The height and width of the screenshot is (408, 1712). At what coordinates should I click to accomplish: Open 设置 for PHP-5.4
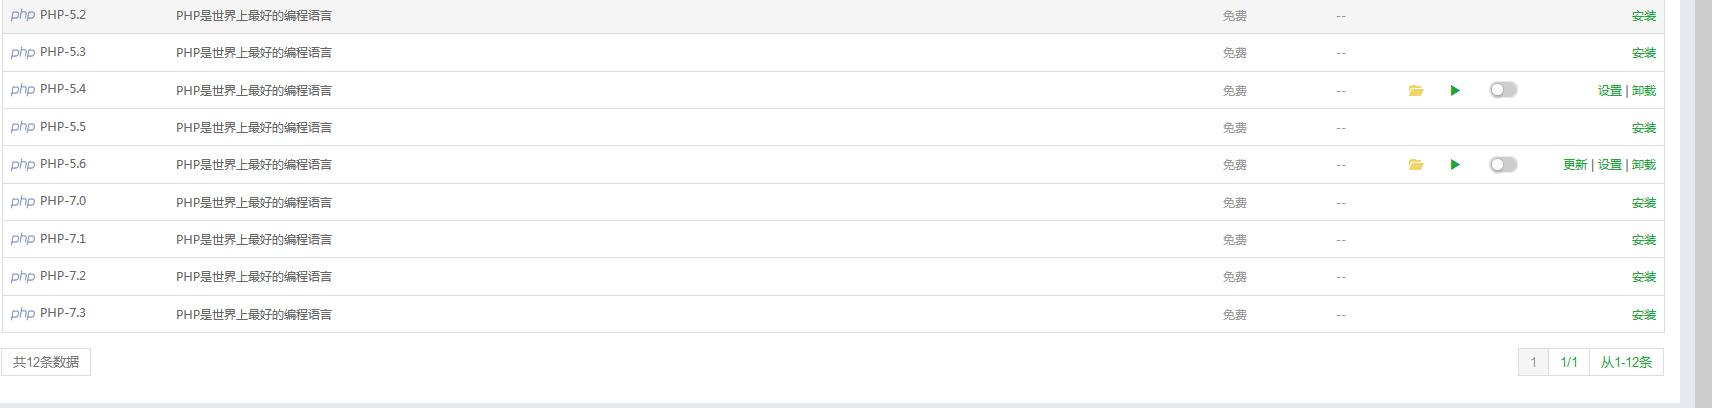pos(1609,90)
